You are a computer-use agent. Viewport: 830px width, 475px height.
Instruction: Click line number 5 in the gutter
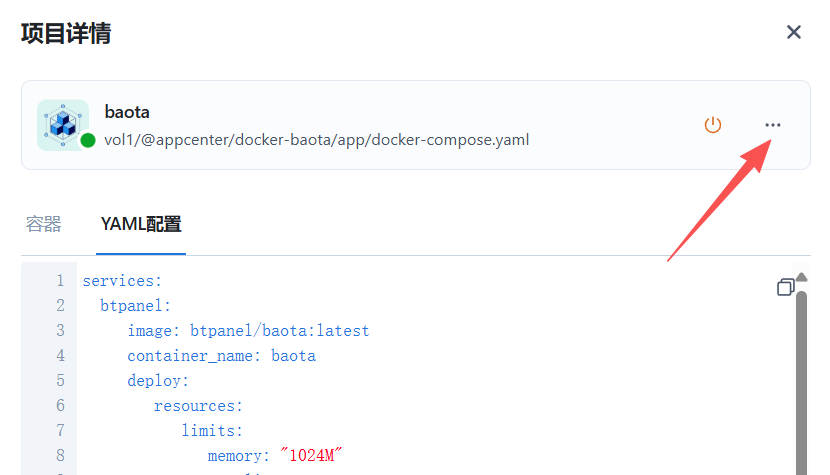coord(60,380)
